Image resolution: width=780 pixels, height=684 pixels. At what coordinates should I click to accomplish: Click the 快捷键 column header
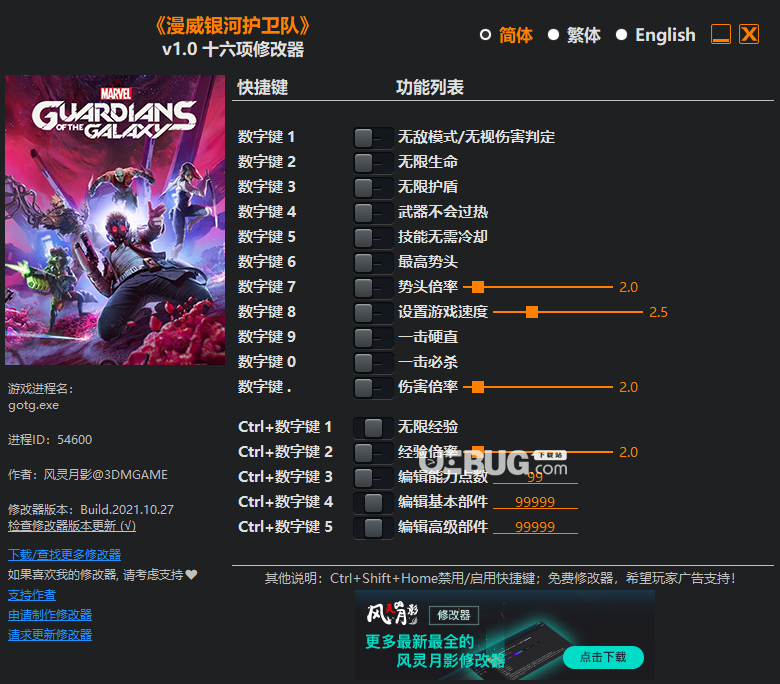point(263,87)
